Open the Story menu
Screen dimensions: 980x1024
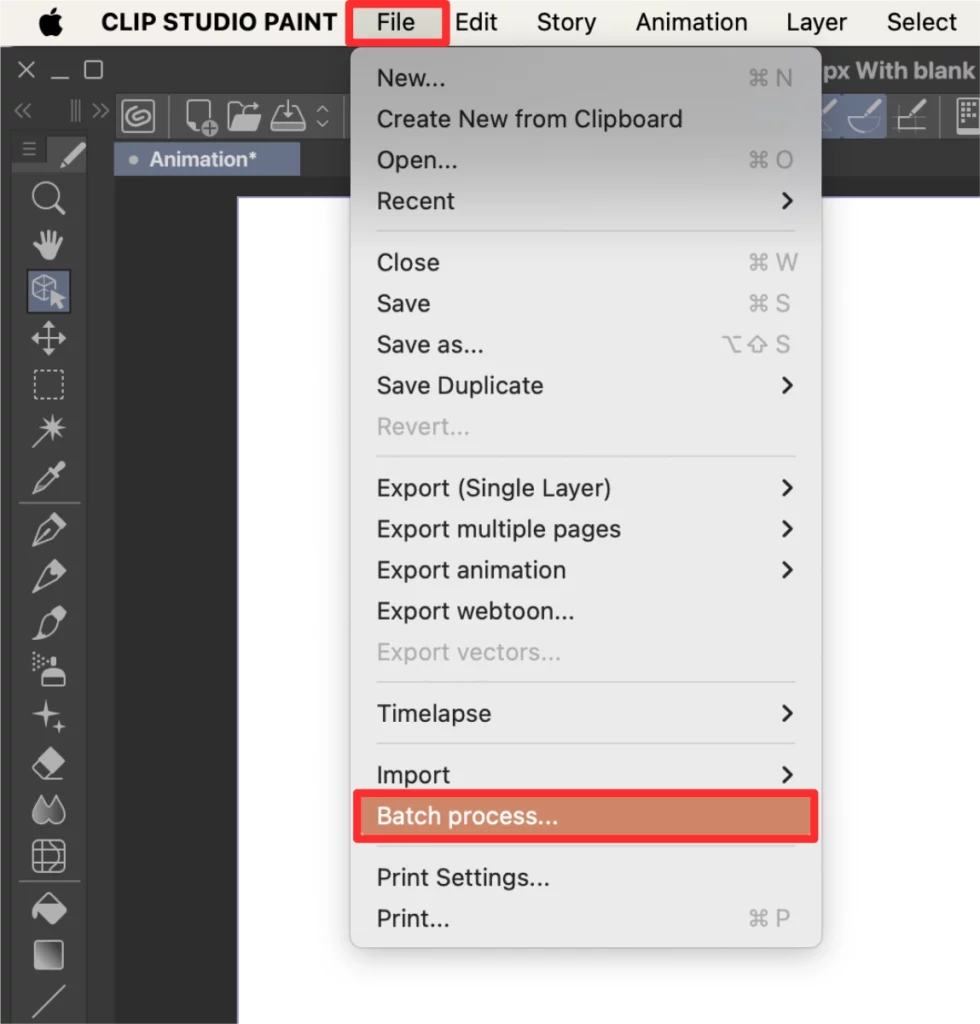(566, 22)
